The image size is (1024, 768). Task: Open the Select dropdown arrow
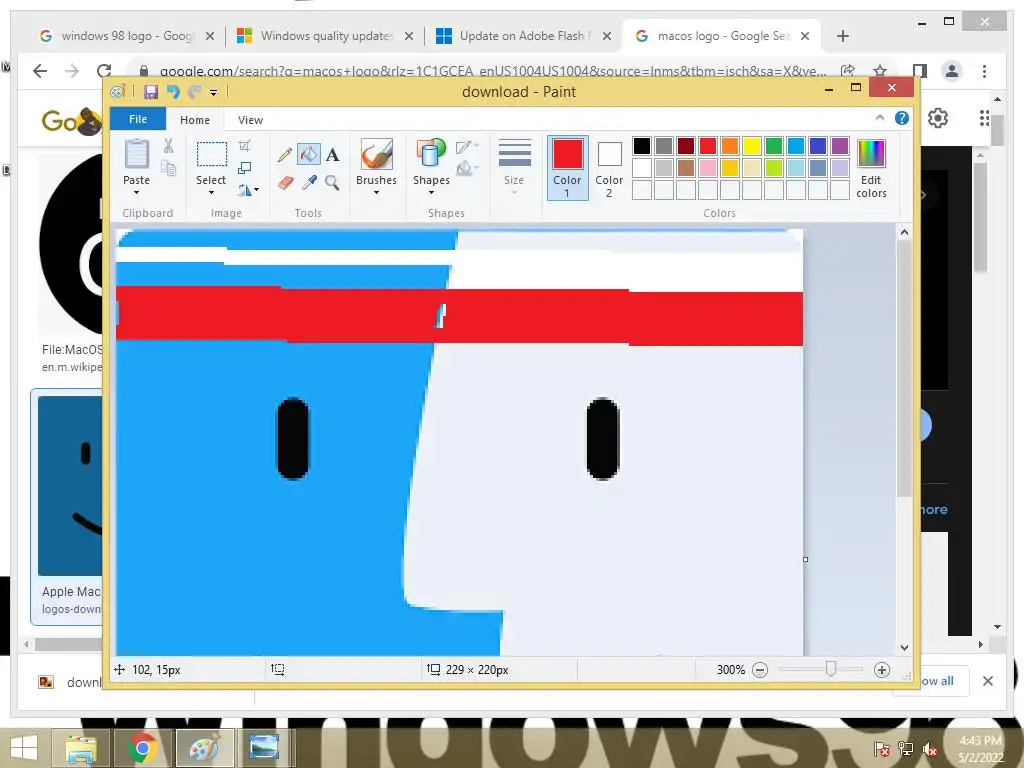pyautogui.click(x=211, y=193)
